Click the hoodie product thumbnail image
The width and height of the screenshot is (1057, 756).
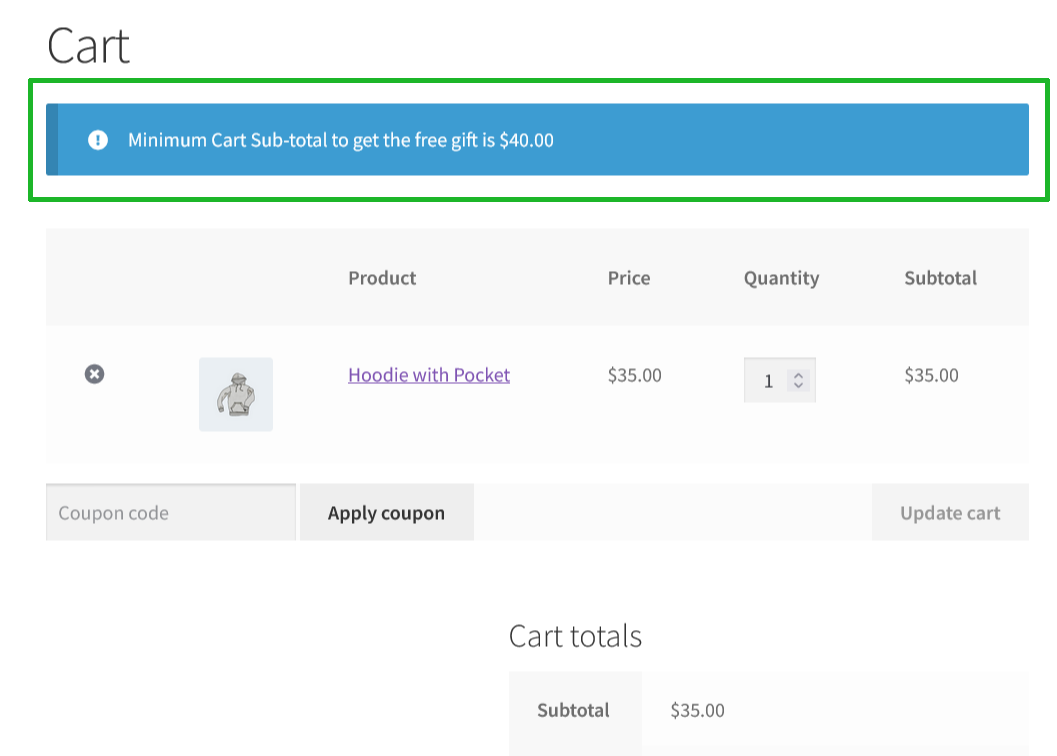coord(235,394)
